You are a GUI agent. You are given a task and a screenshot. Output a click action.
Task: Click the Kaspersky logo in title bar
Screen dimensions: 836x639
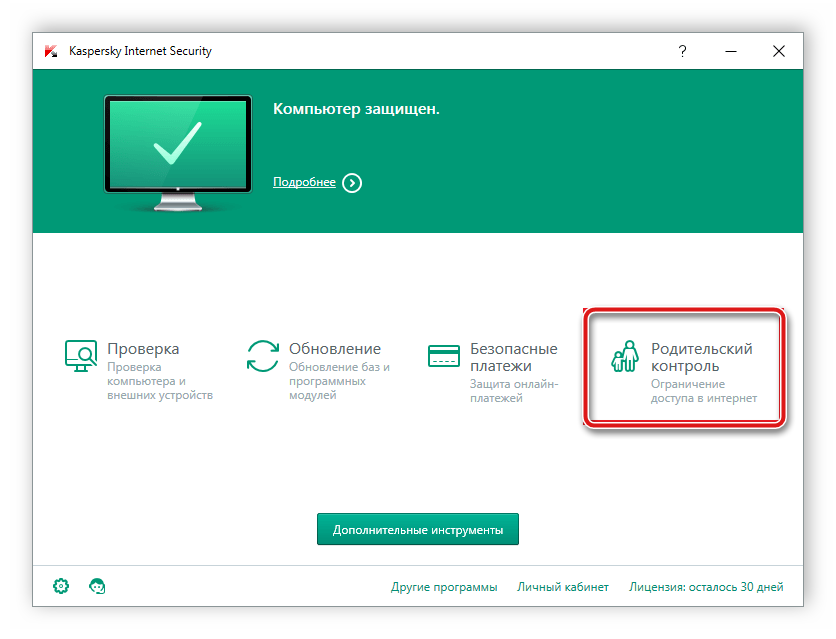pyautogui.click(x=51, y=51)
